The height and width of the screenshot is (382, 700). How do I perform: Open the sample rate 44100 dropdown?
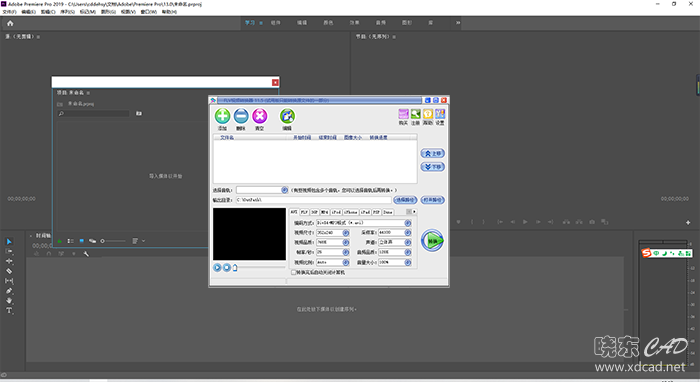(x=408, y=233)
